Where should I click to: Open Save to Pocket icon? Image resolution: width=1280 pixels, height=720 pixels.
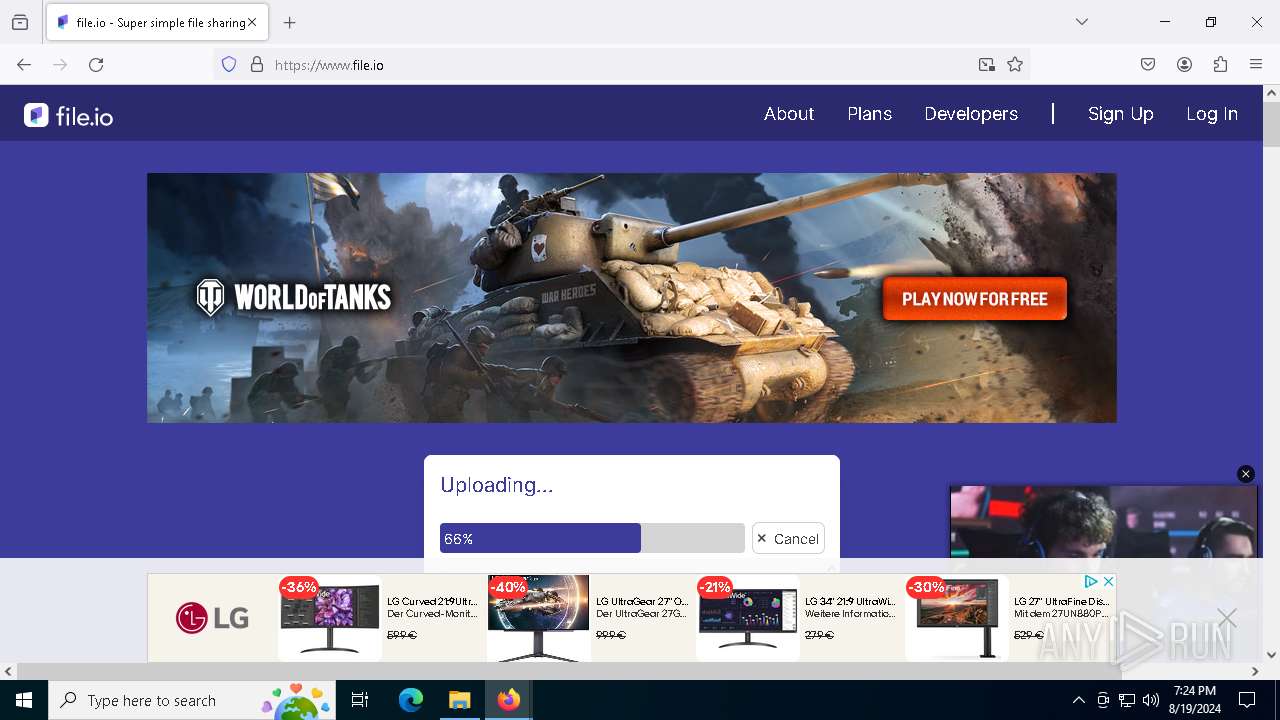pos(1148,65)
